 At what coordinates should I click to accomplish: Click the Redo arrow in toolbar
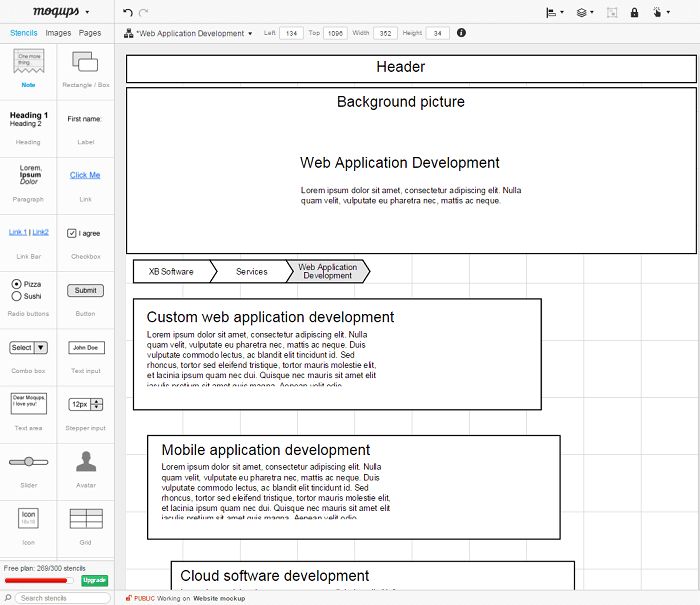click(144, 12)
